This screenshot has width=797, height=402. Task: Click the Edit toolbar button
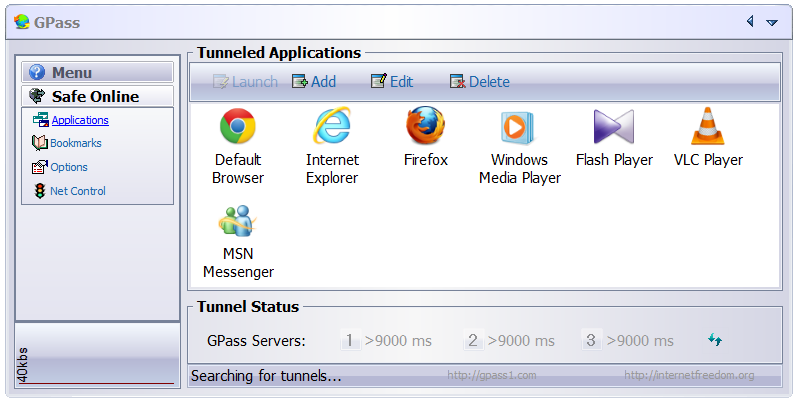click(391, 82)
